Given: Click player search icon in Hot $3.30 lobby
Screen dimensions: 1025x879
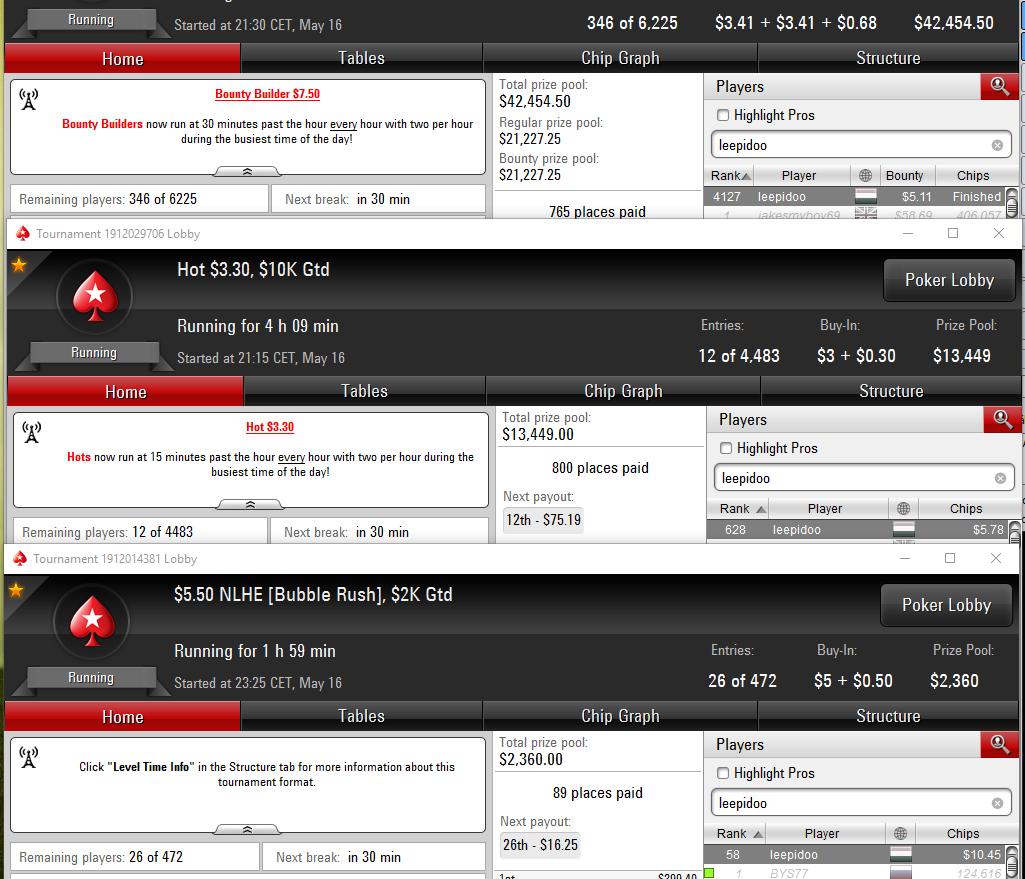Looking at the screenshot, I should [x=1002, y=419].
